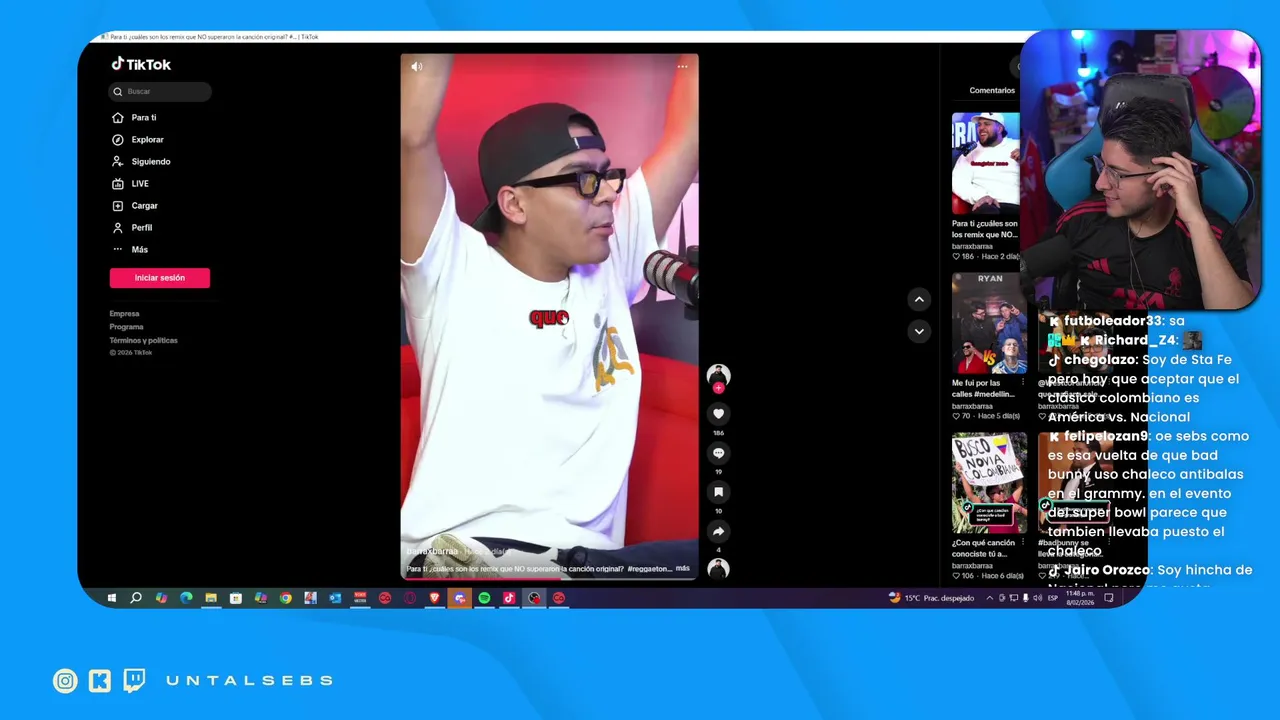This screenshot has height=720, width=1280.
Task: Toggle the video sound speaker icon
Action: coord(416,67)
